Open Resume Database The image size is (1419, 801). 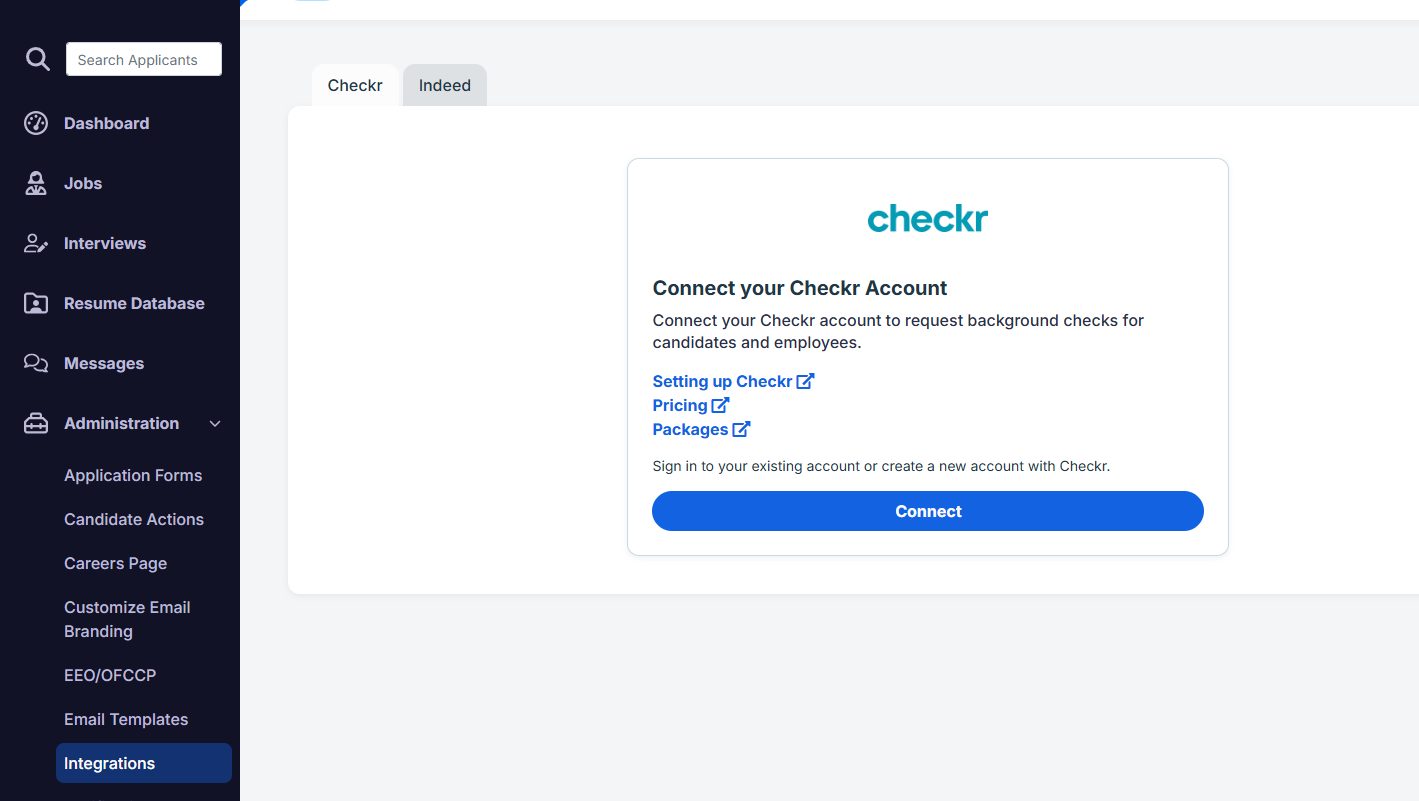click(134, 303)
